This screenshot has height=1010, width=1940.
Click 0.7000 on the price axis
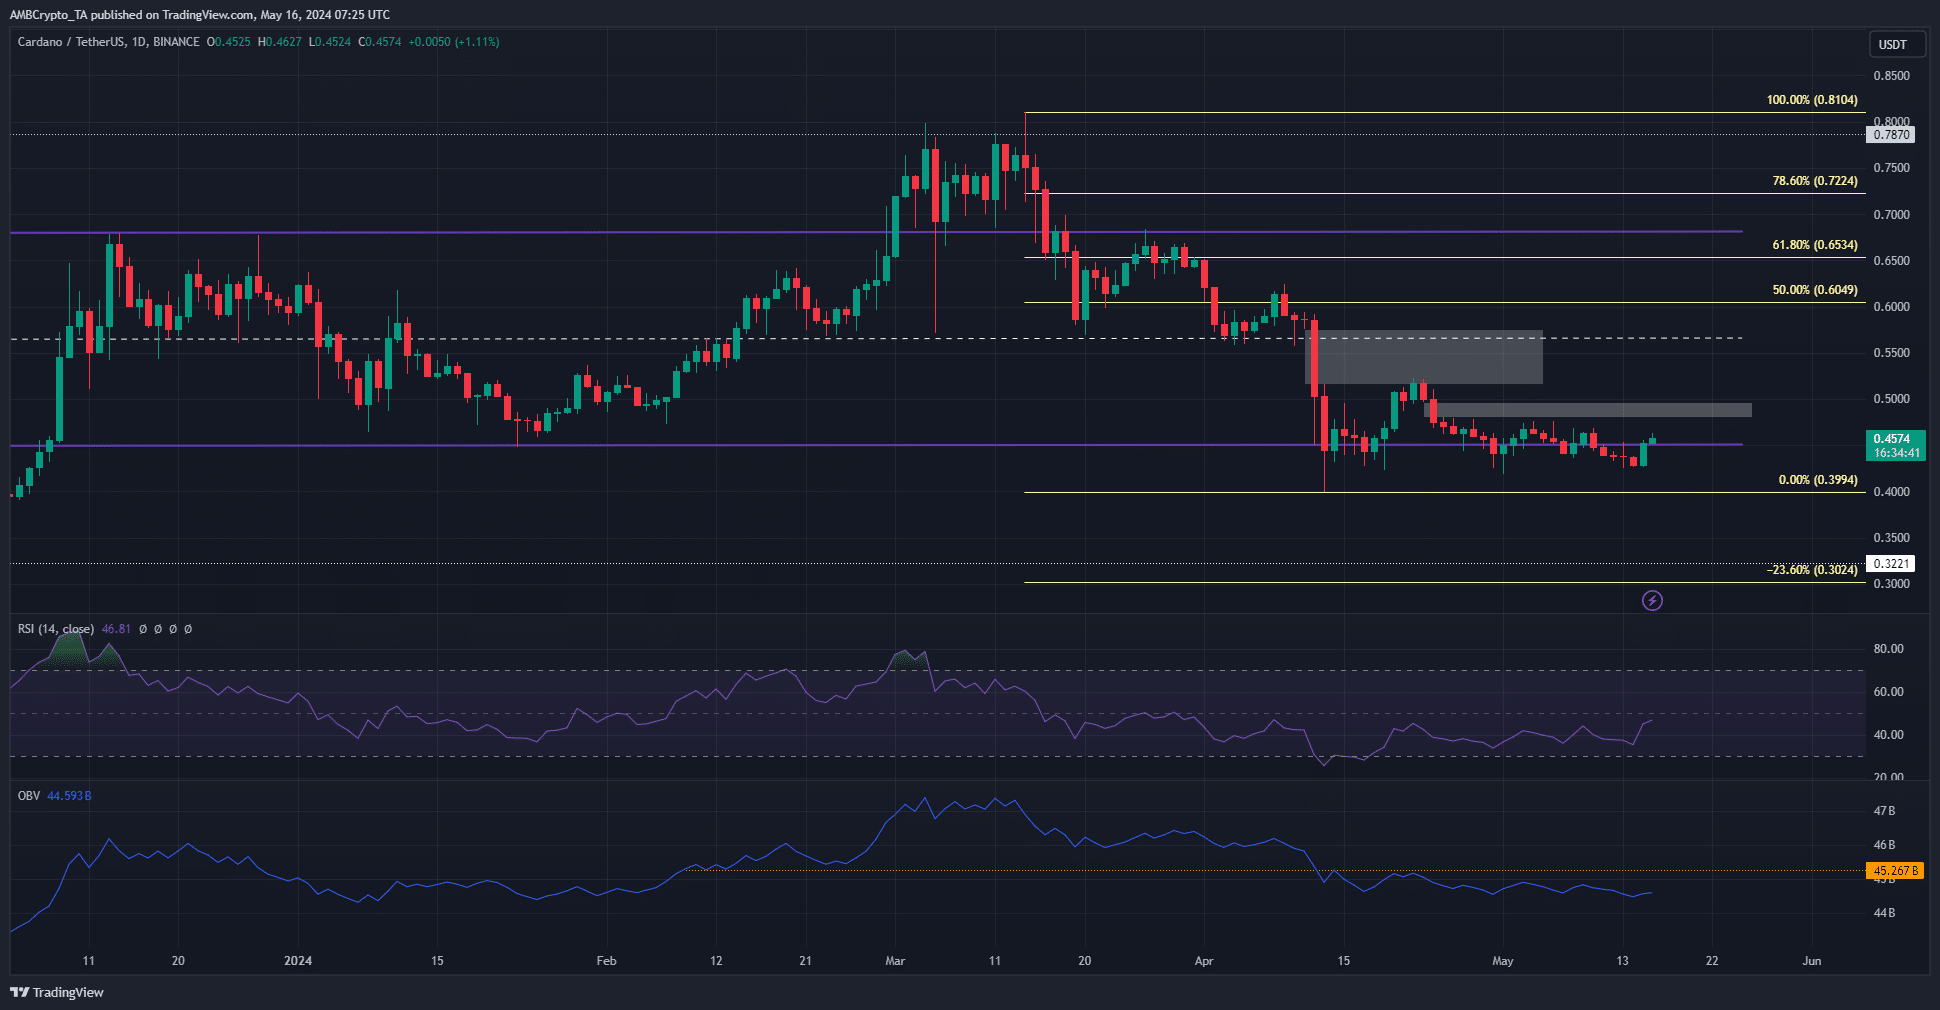coord(1891,215)
